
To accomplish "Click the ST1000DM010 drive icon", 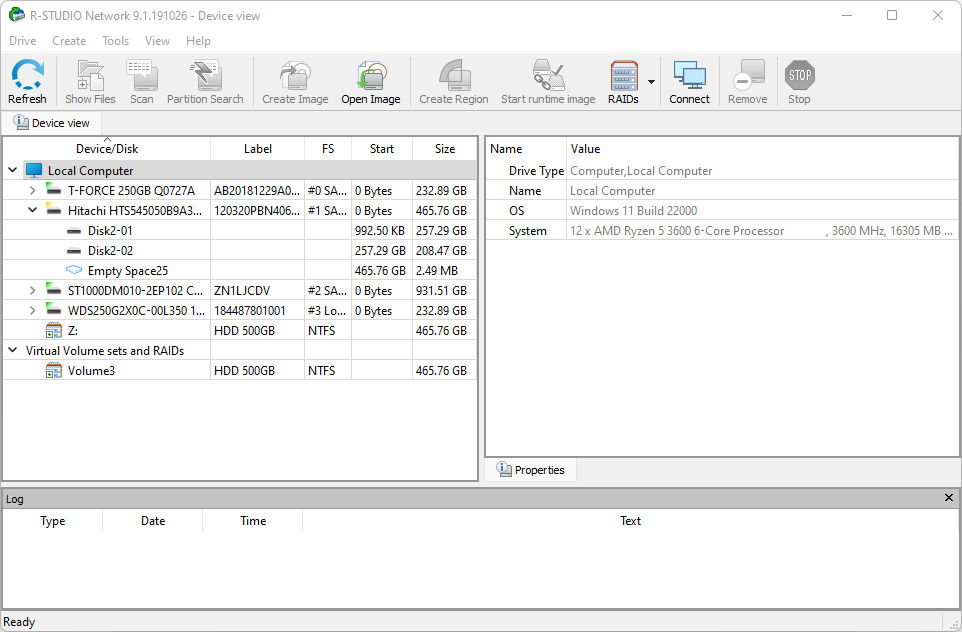I will click(53, 290).
